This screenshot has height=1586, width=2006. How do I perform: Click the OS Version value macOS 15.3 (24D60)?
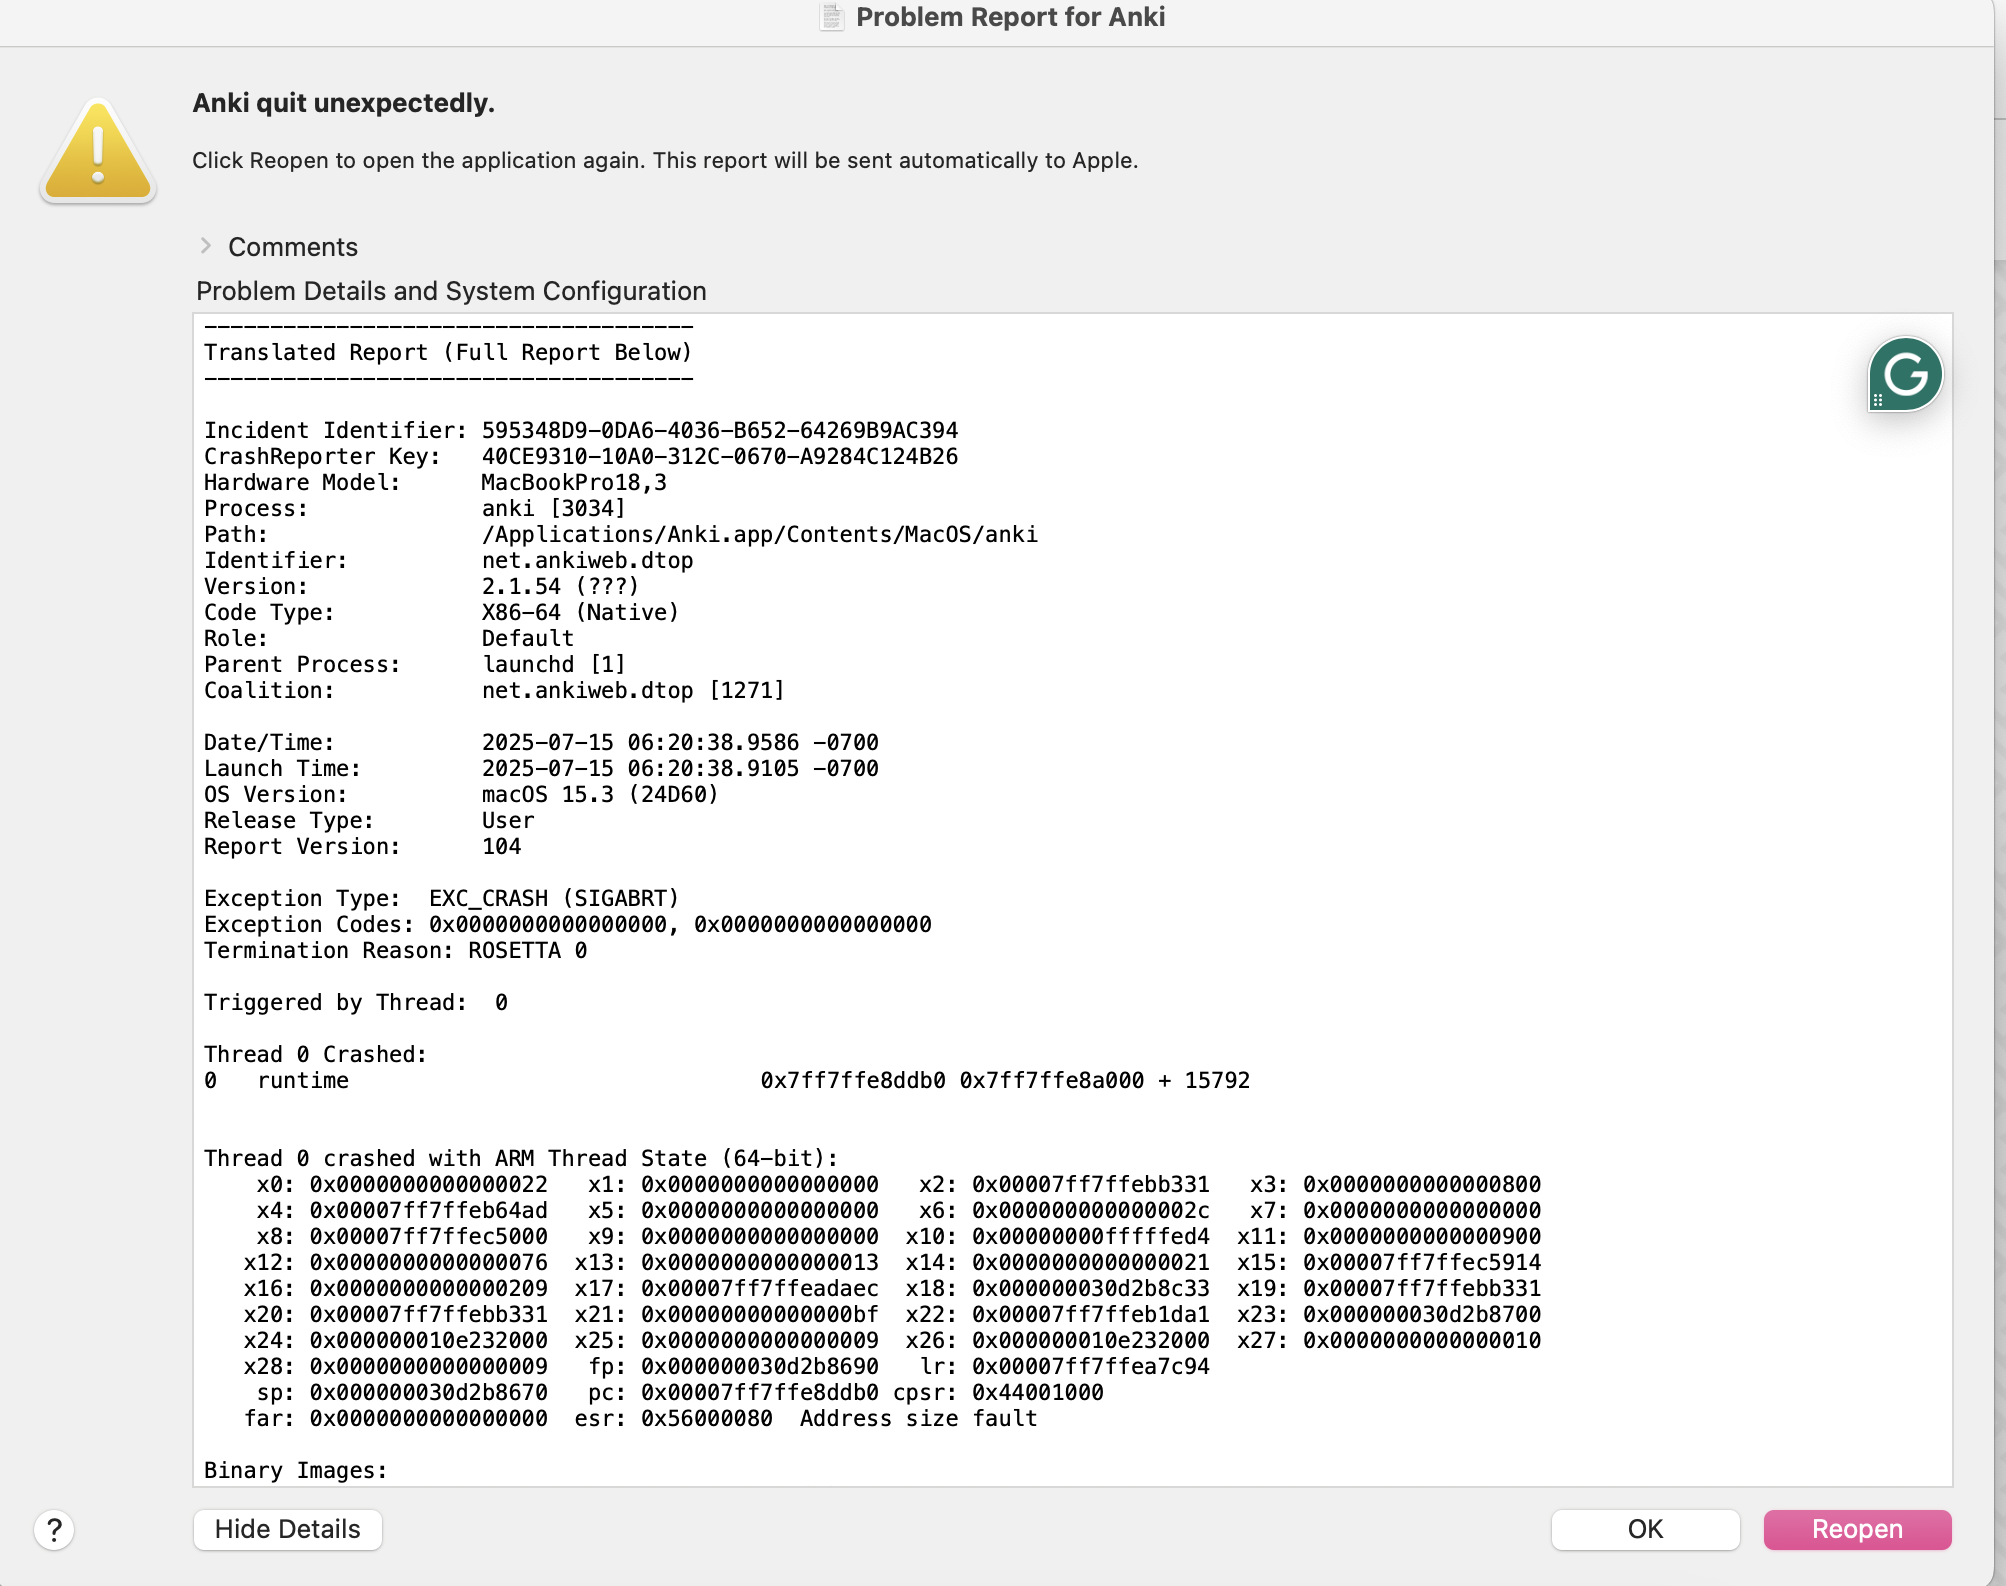600,794
